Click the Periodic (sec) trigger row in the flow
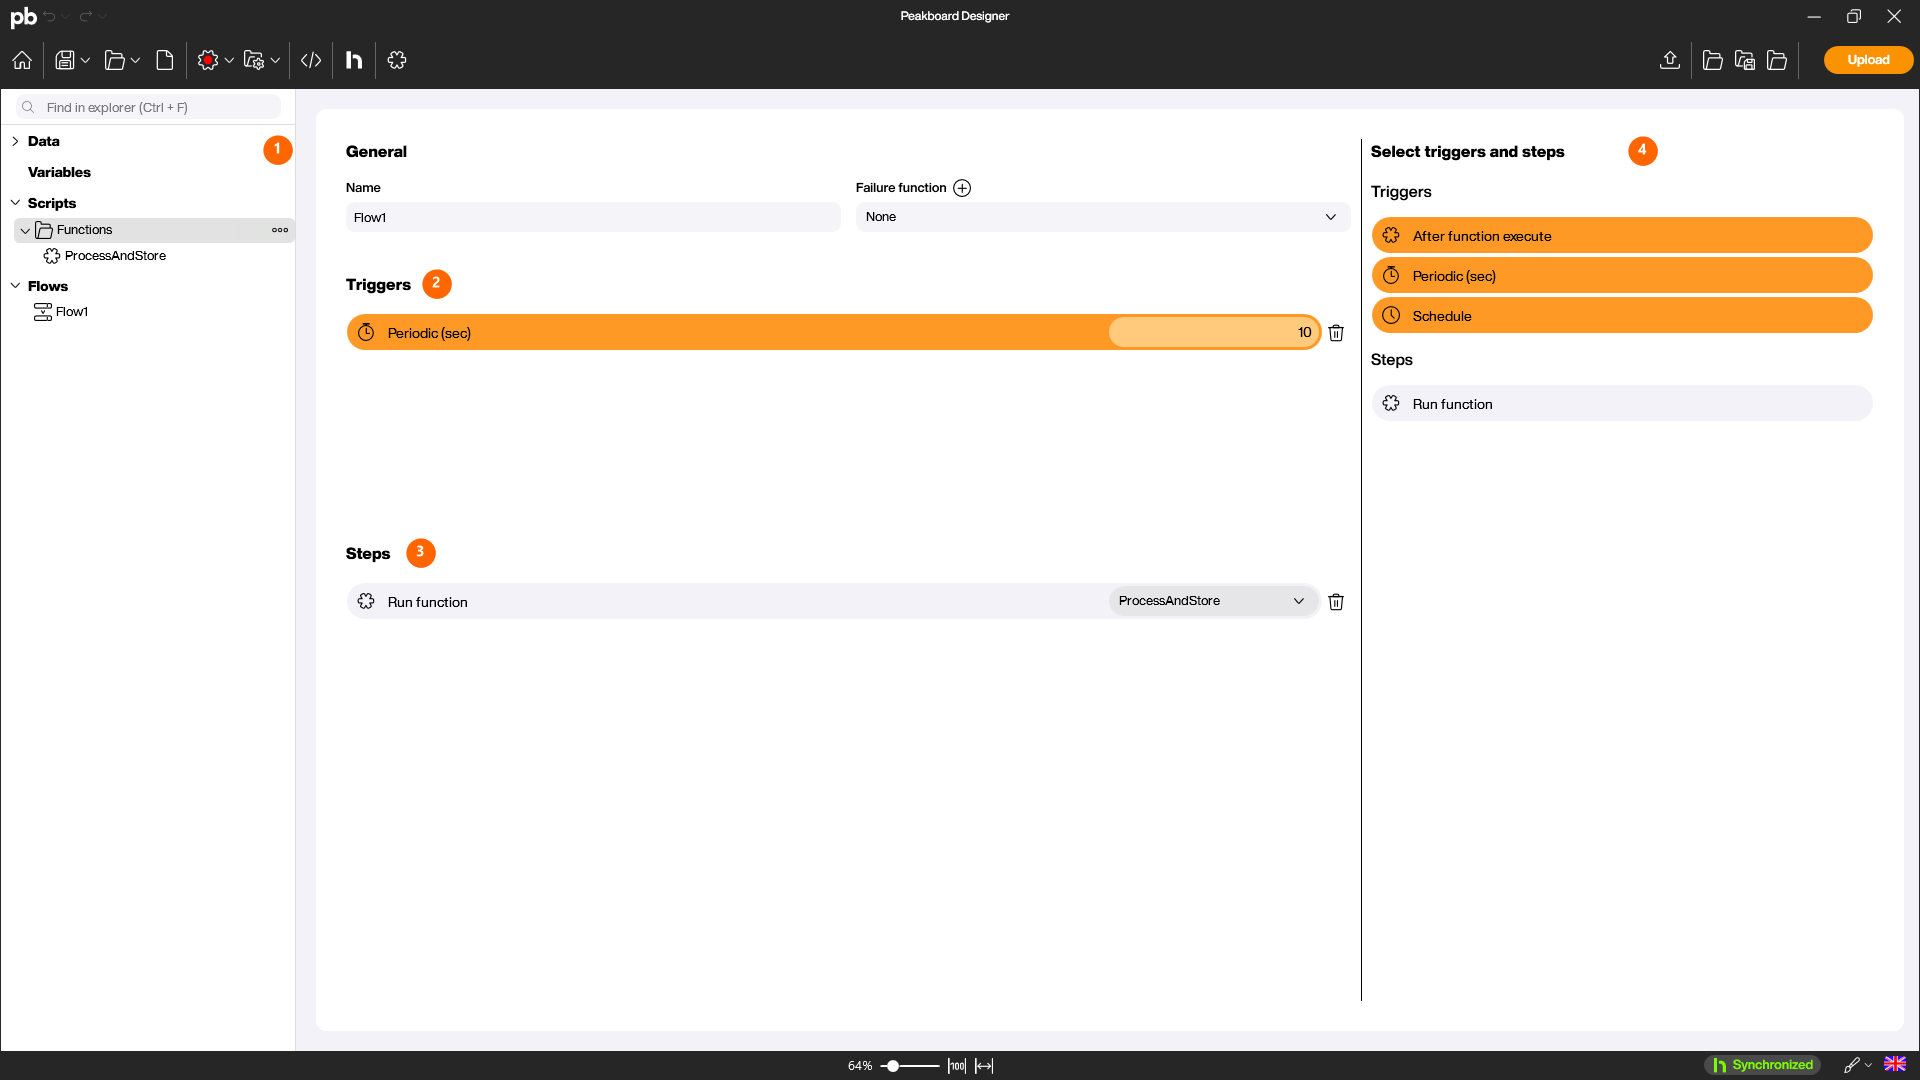 click(x=834, y=332)
